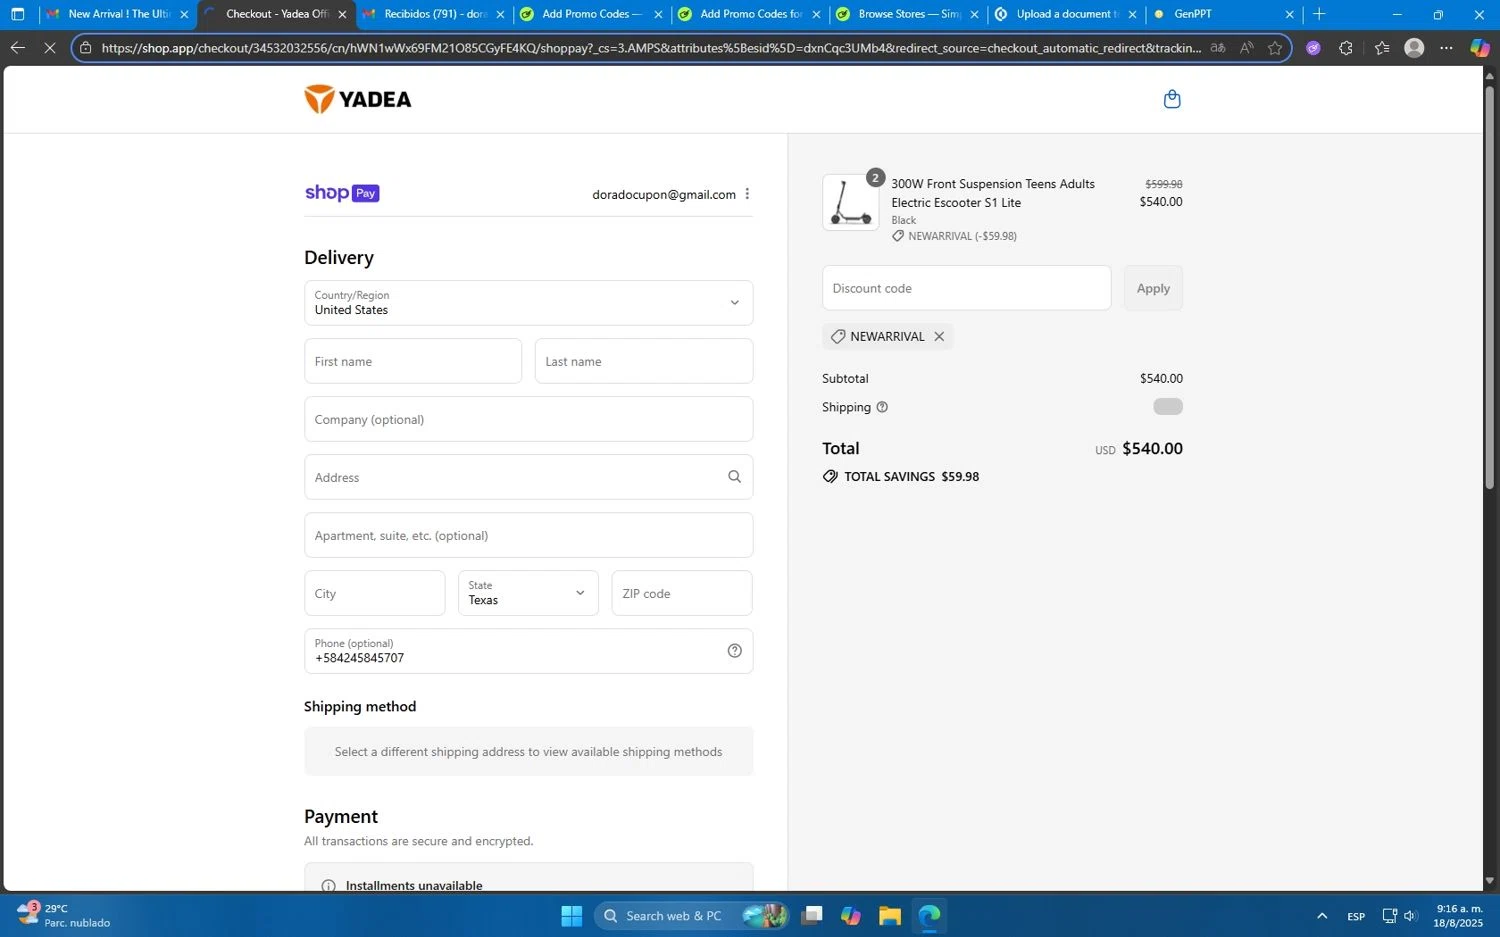The width and height of the screenshot is (1500, 937).
Task: Open Copilot app in taskbar
Action: click(x=850, y=916)
